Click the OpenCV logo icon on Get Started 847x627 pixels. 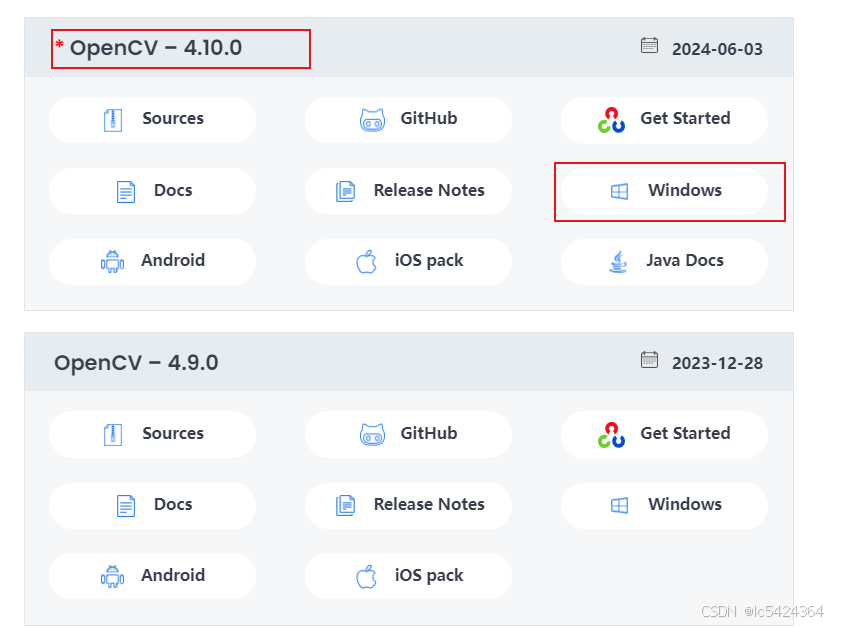610,119
